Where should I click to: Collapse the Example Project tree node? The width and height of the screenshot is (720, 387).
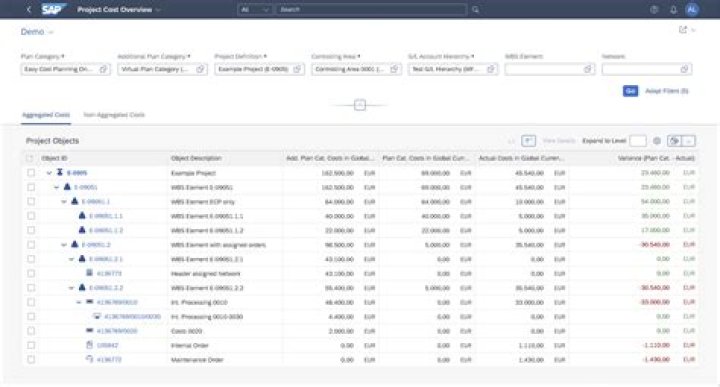click(49, 173)
